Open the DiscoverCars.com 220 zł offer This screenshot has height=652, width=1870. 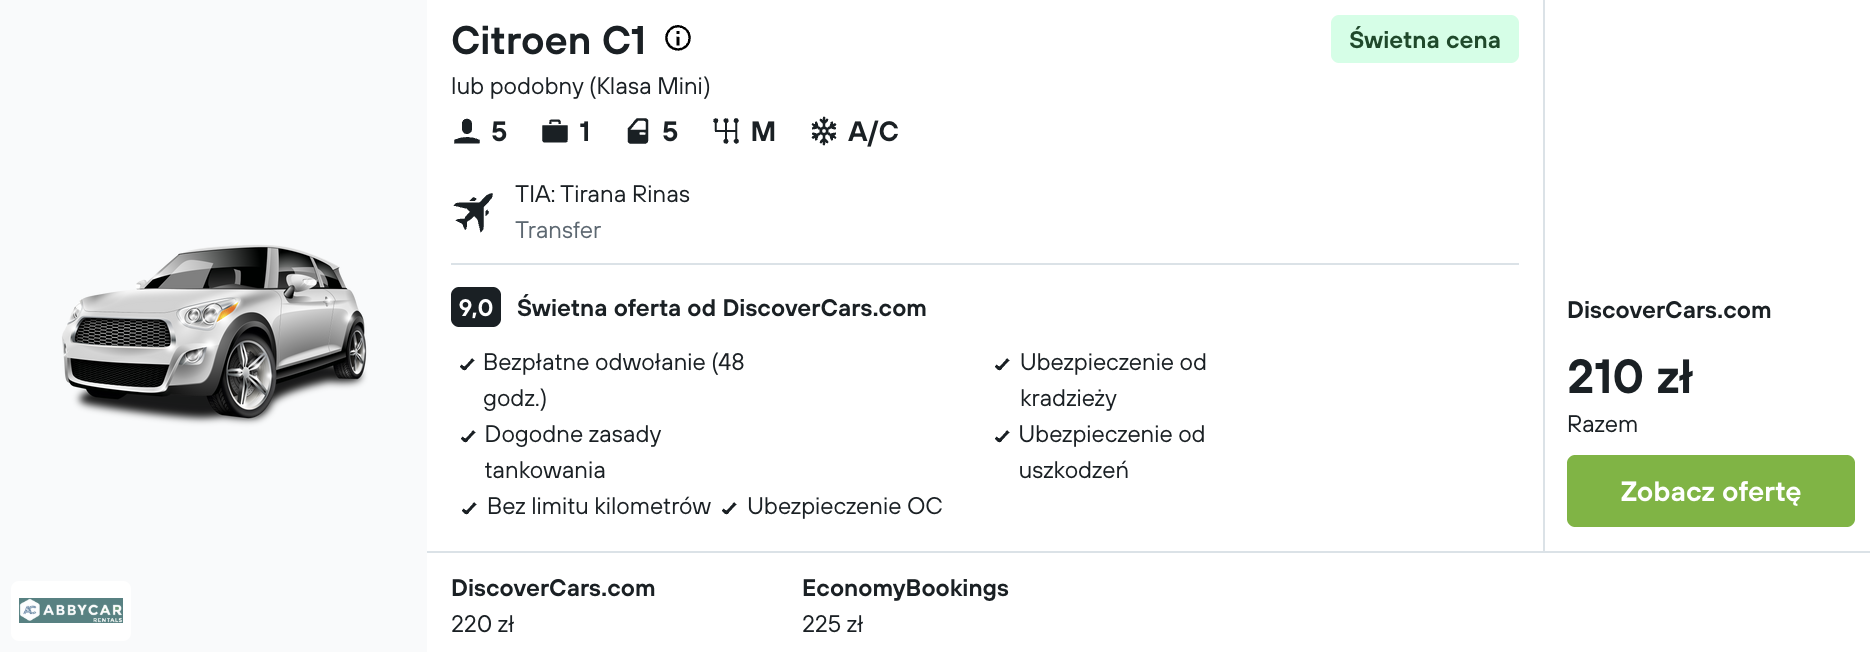552,605
